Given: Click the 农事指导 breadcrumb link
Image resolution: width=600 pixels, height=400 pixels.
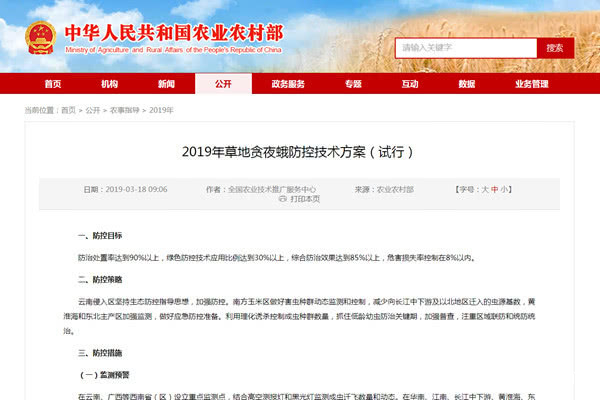Looking at the screenshot, I should (x=125, y=110).
